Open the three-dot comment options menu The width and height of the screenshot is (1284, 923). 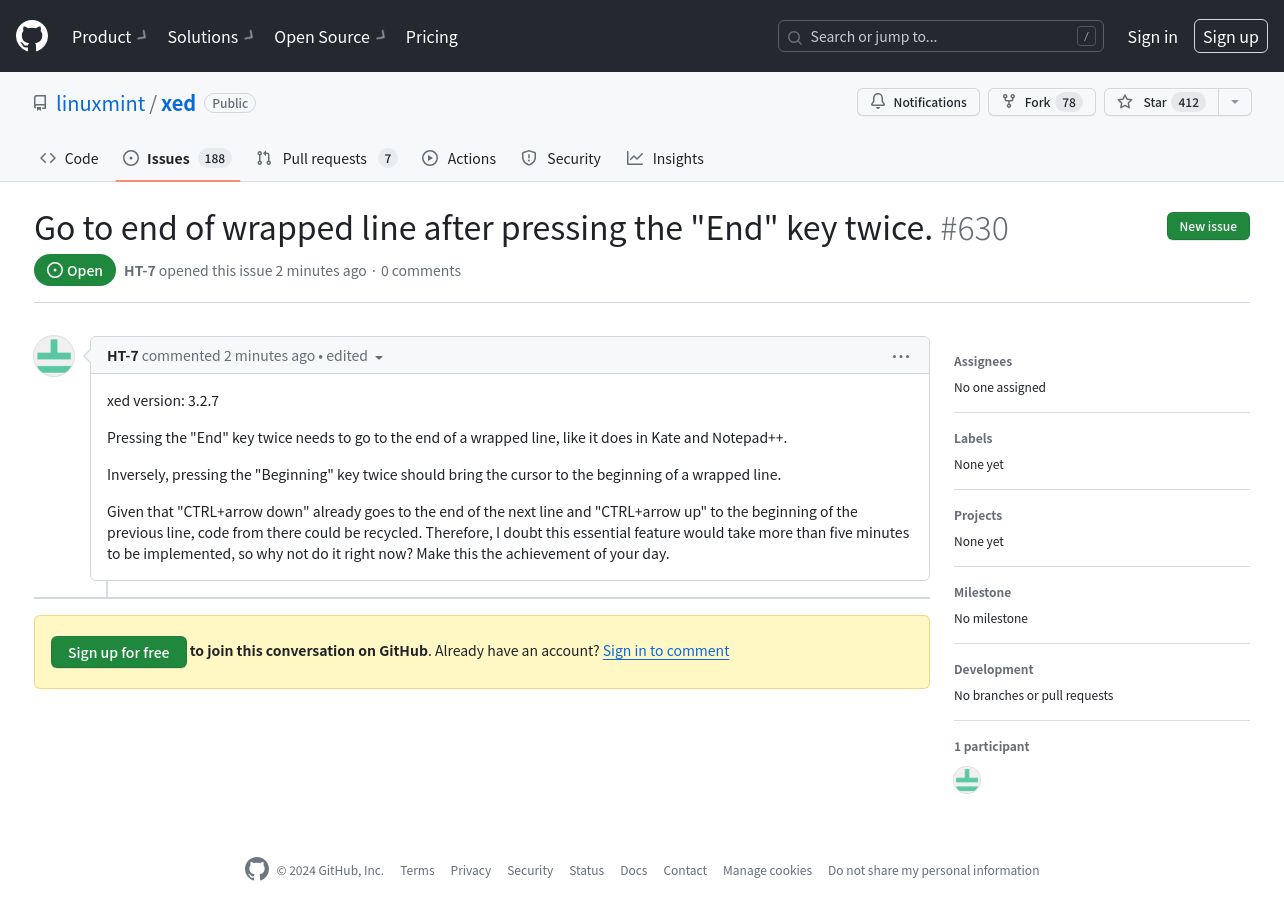coord(901,356)
